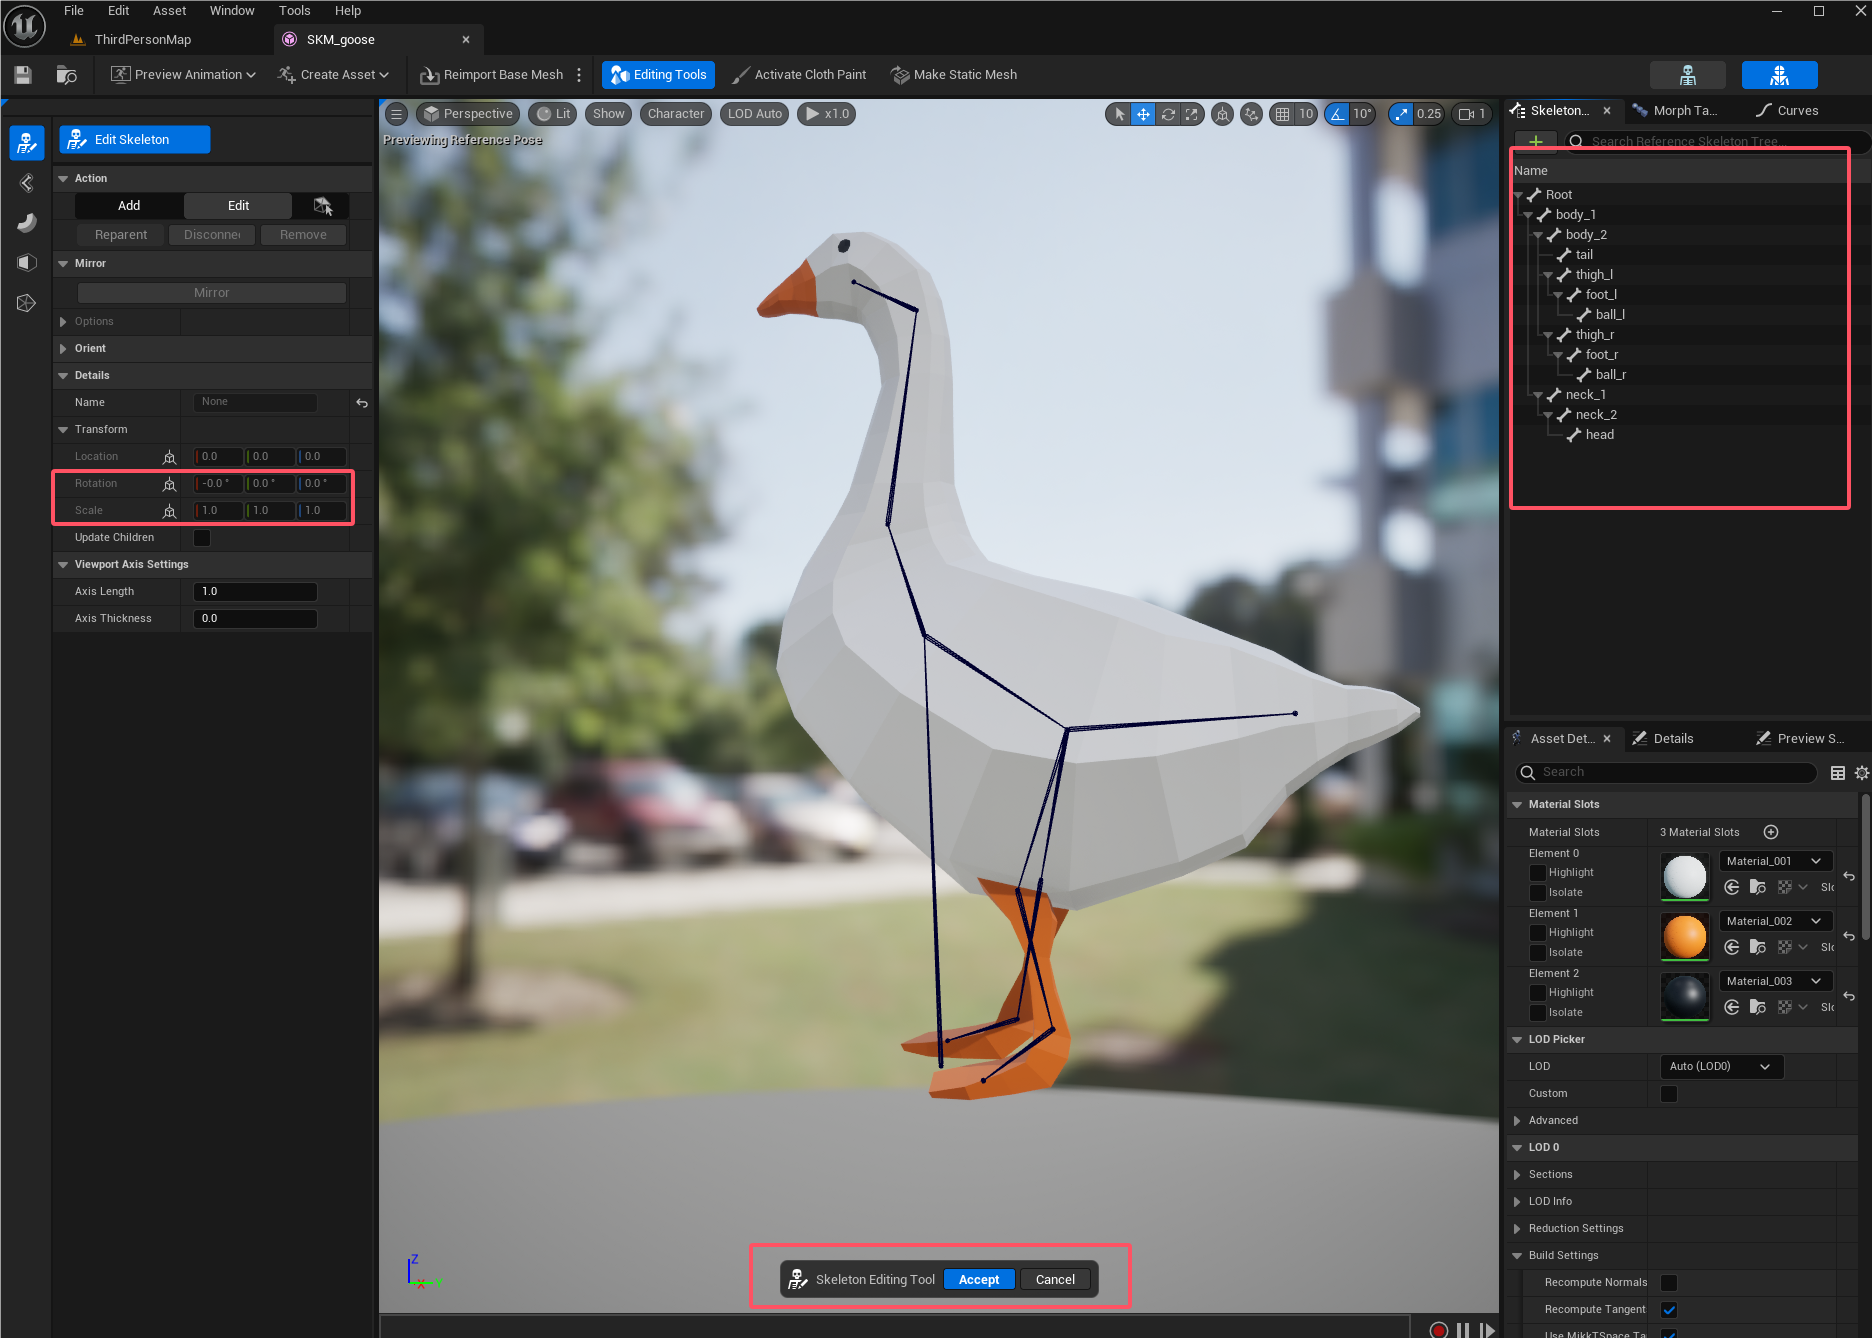Click the Skeleton editor mode button at top right
This screenshot has width=1872, height=1338.
point(1688,75)
